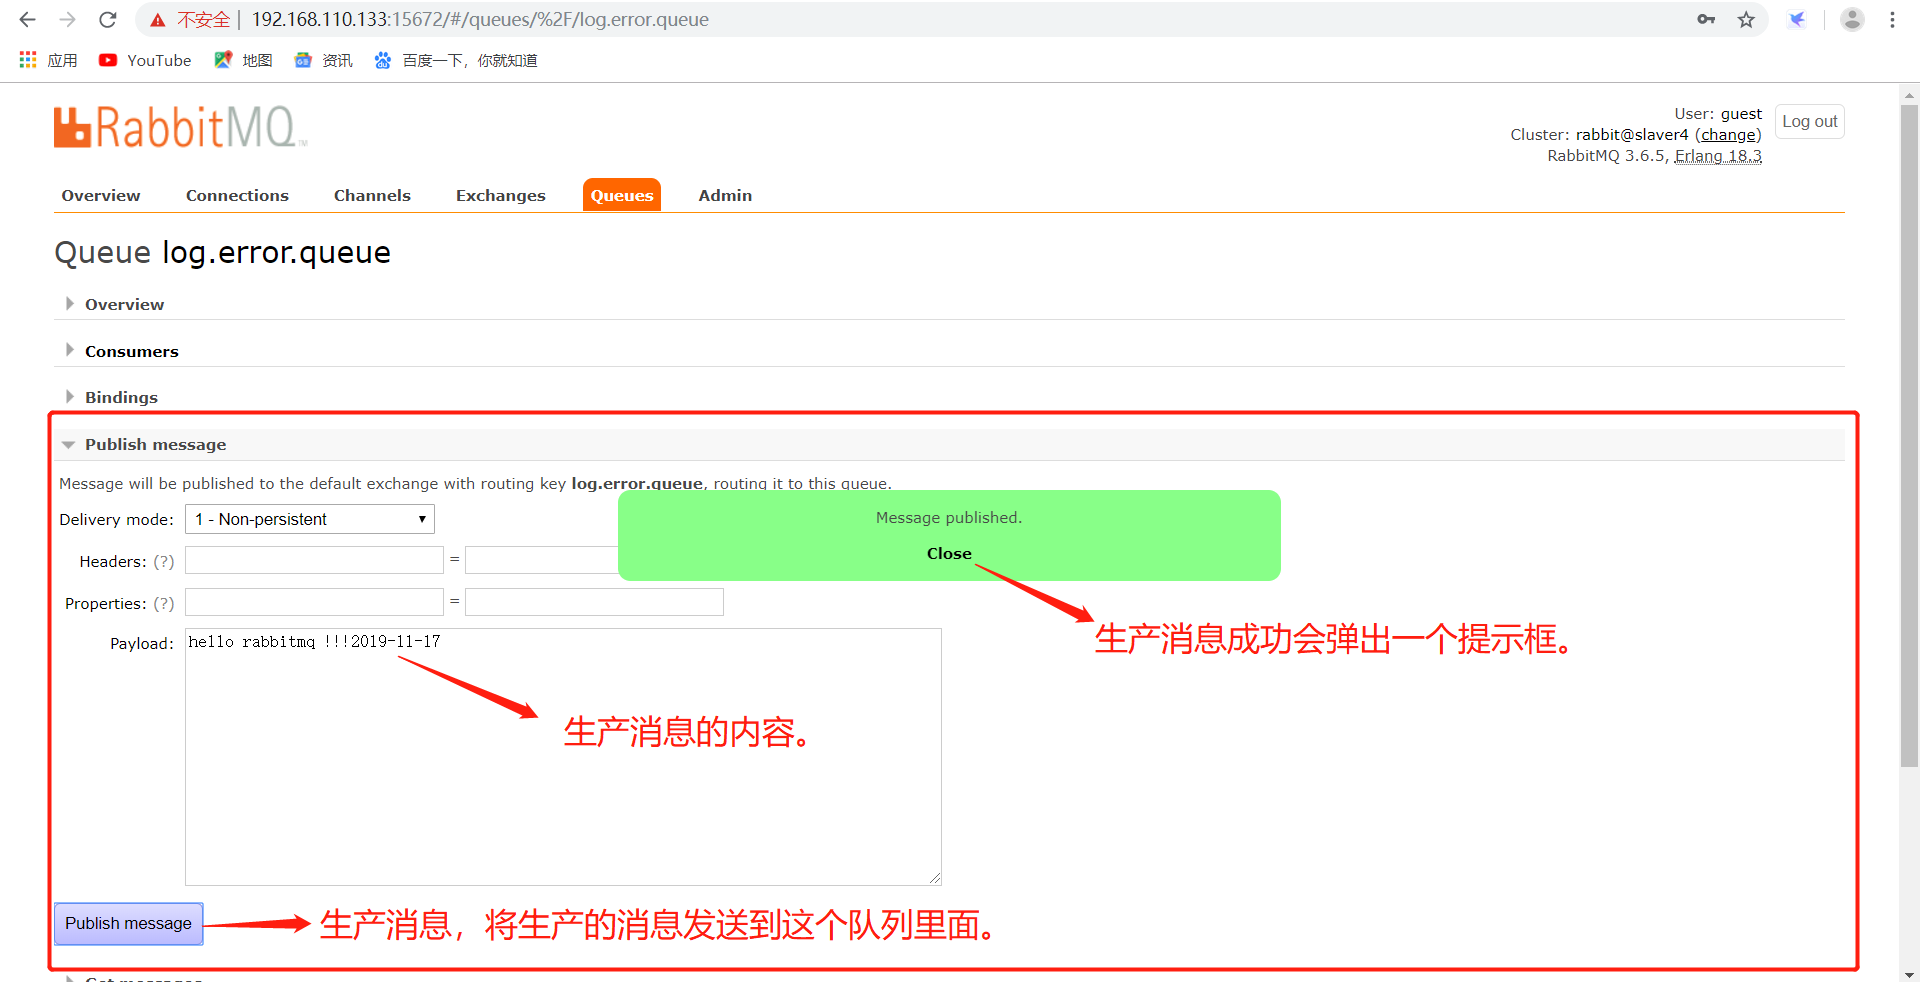Open the YouTube bookmark
1920x982 pixels.
coord(143,60)
